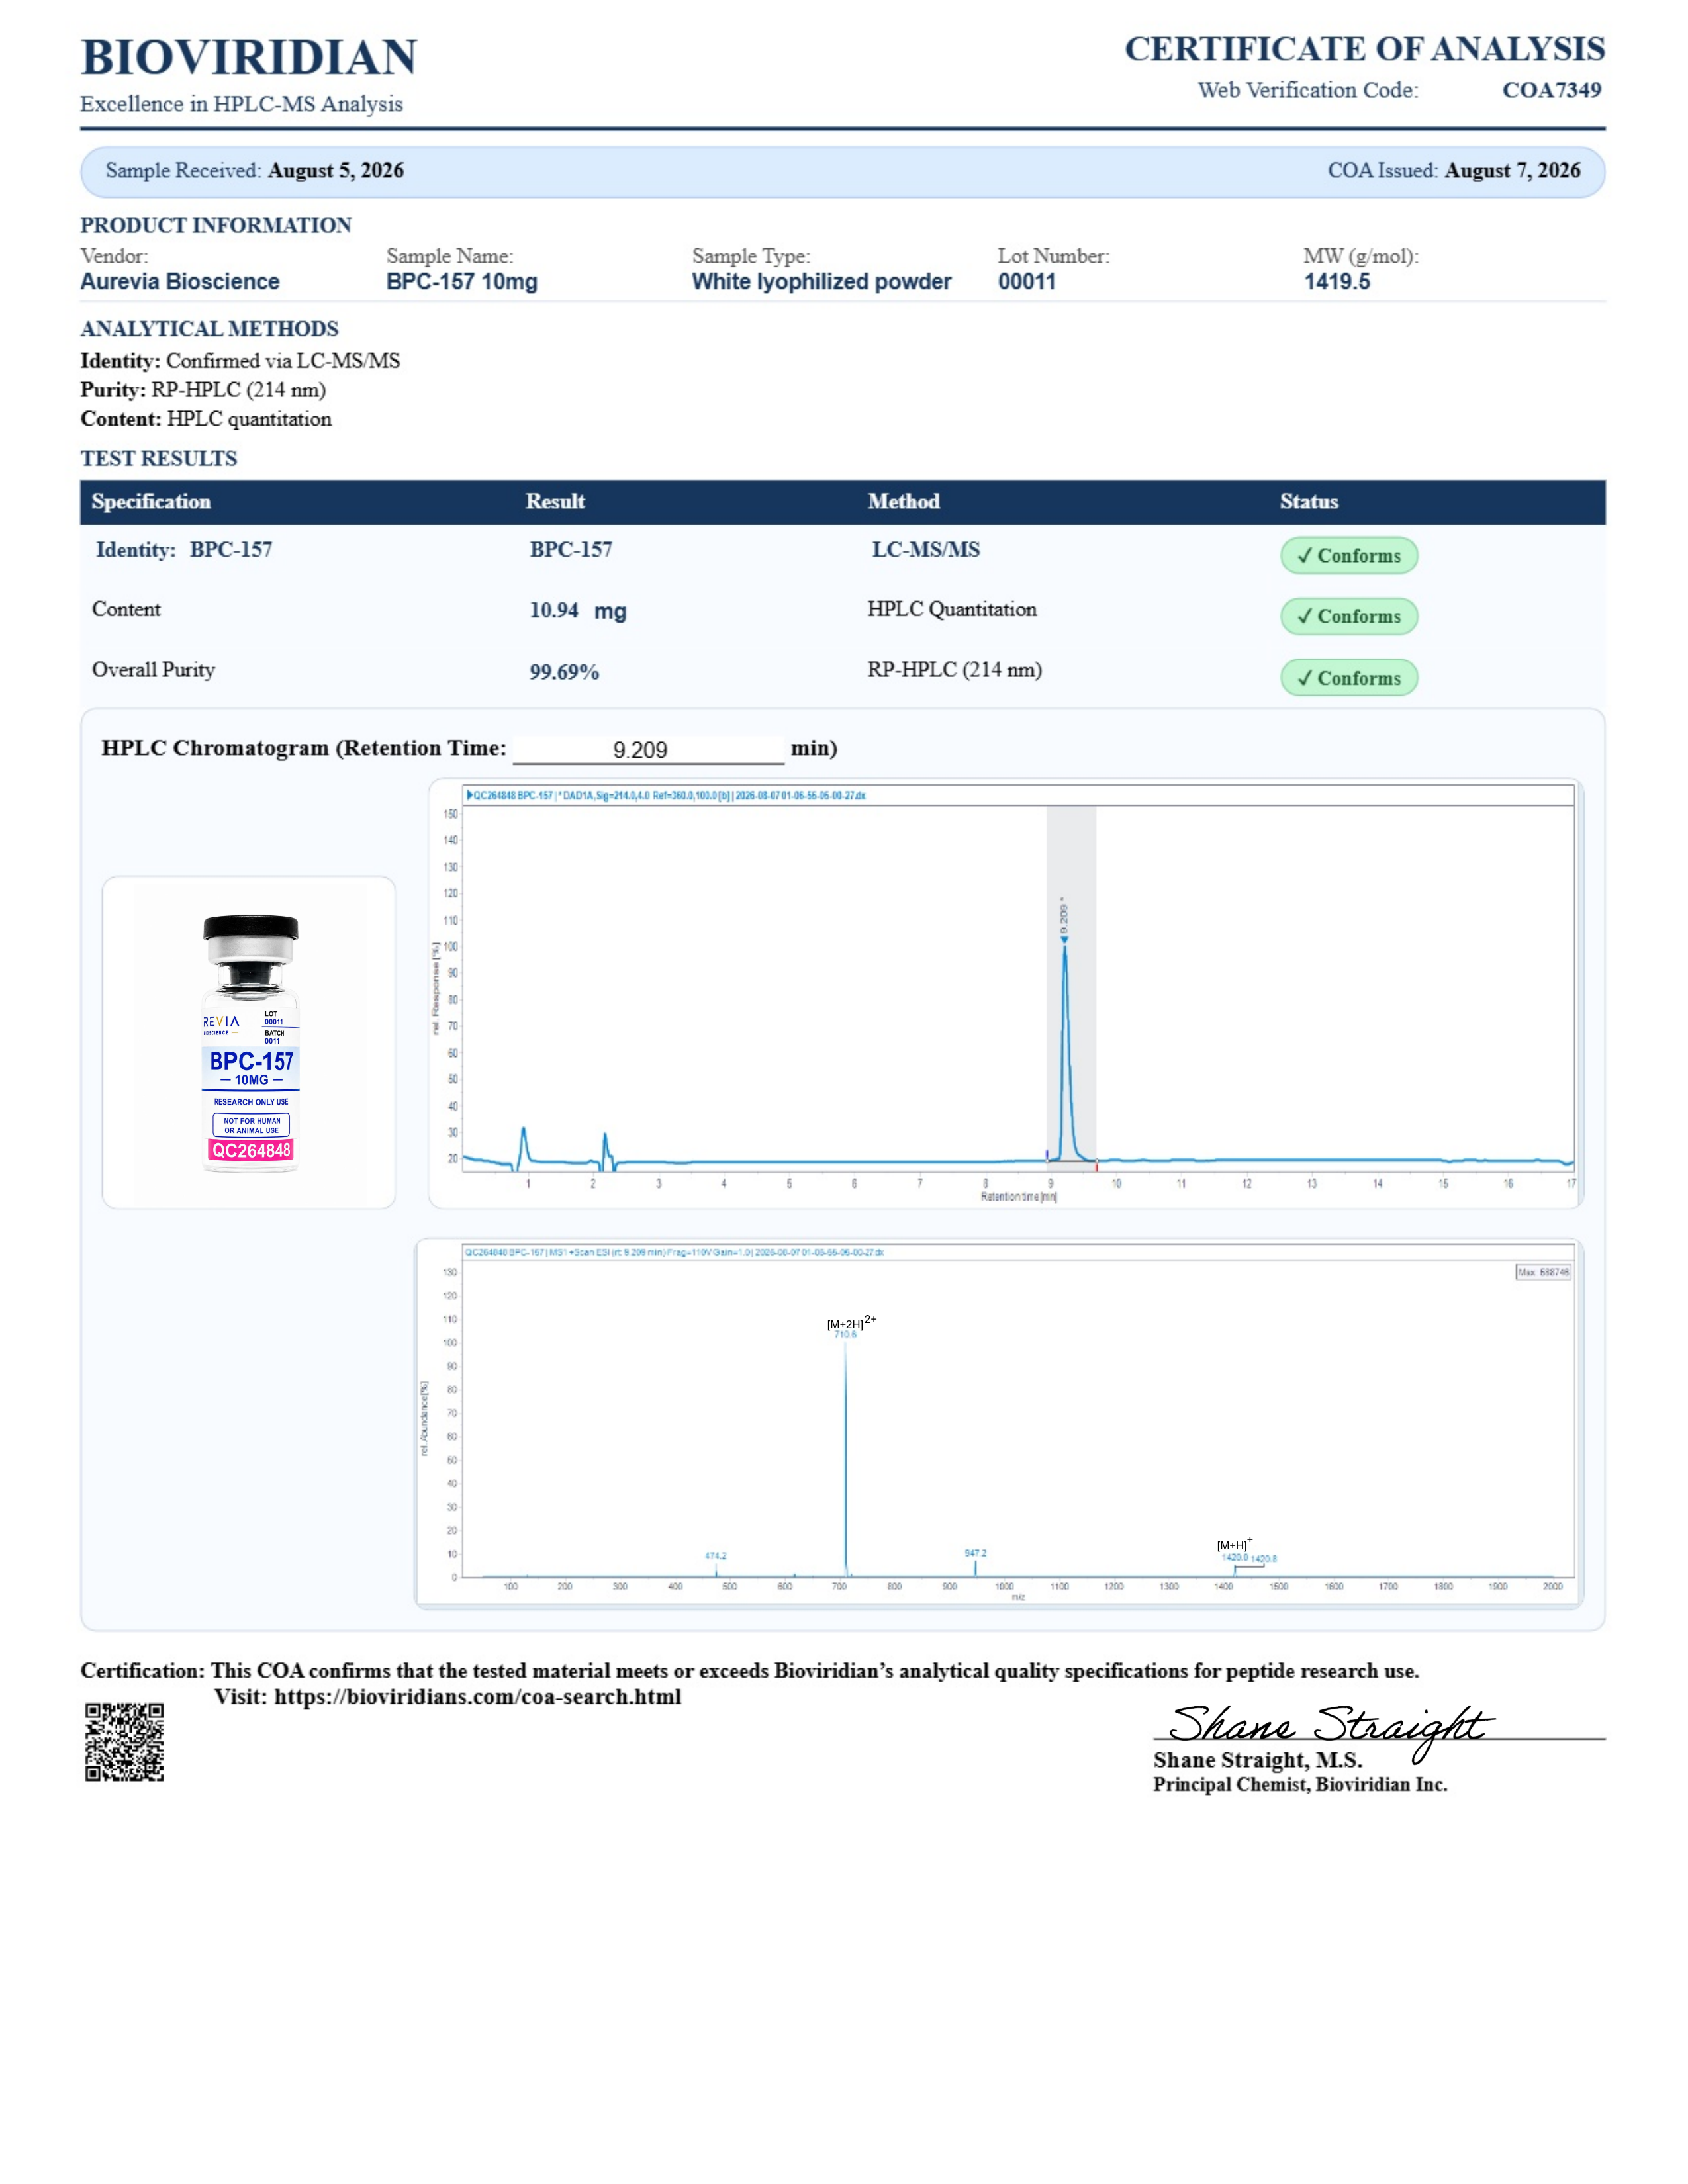This screenshot has height=2184, width=1688.
Task: Click sample type White lyophilized powder
Action: pos(821,282)
